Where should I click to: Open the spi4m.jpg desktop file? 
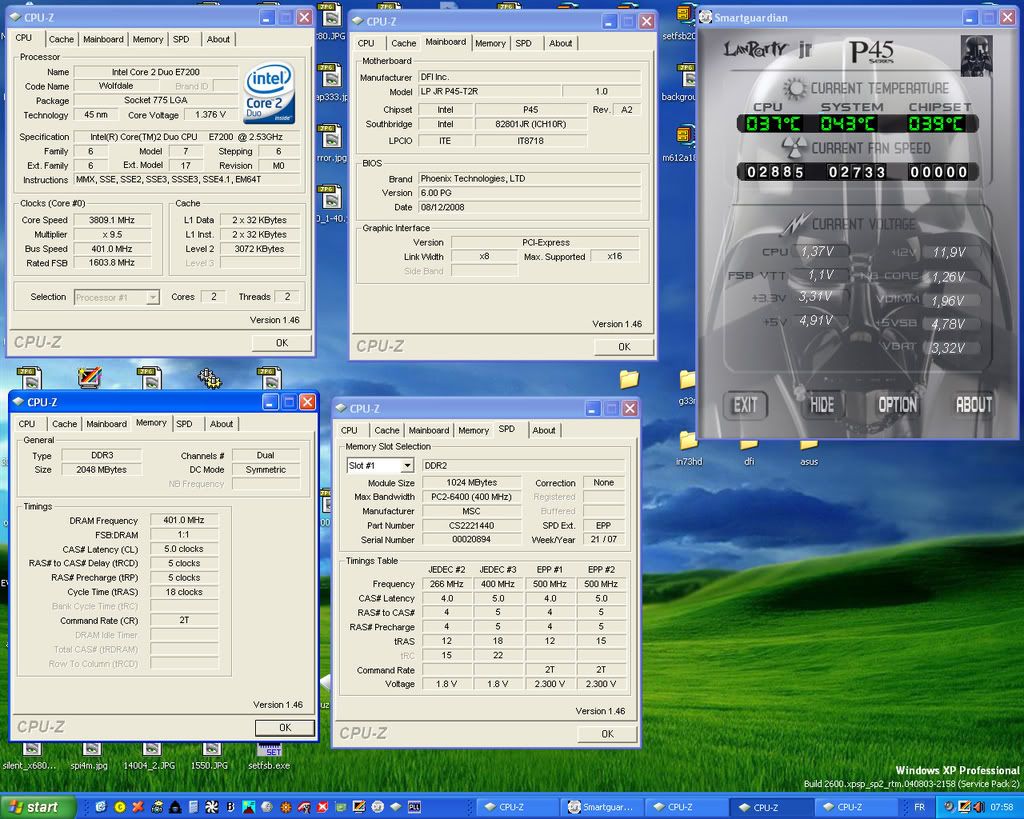coord(91,750)
